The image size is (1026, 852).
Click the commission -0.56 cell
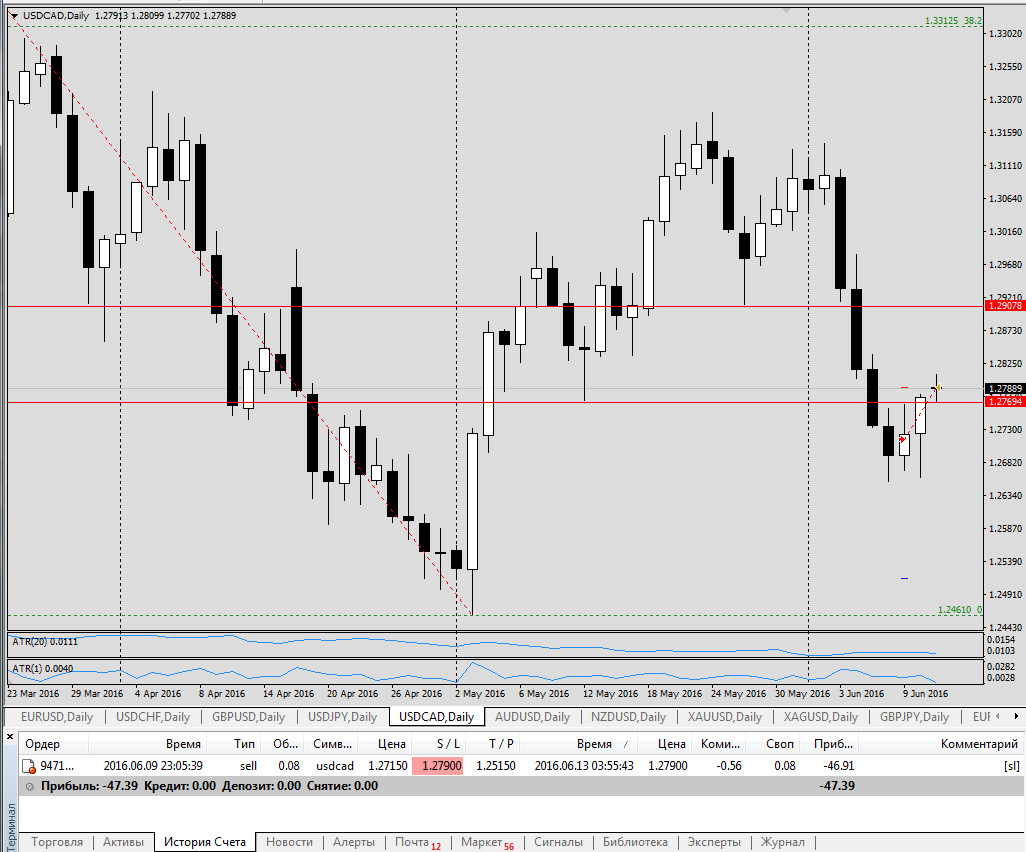pyautogui.click(x=728, y=766)
